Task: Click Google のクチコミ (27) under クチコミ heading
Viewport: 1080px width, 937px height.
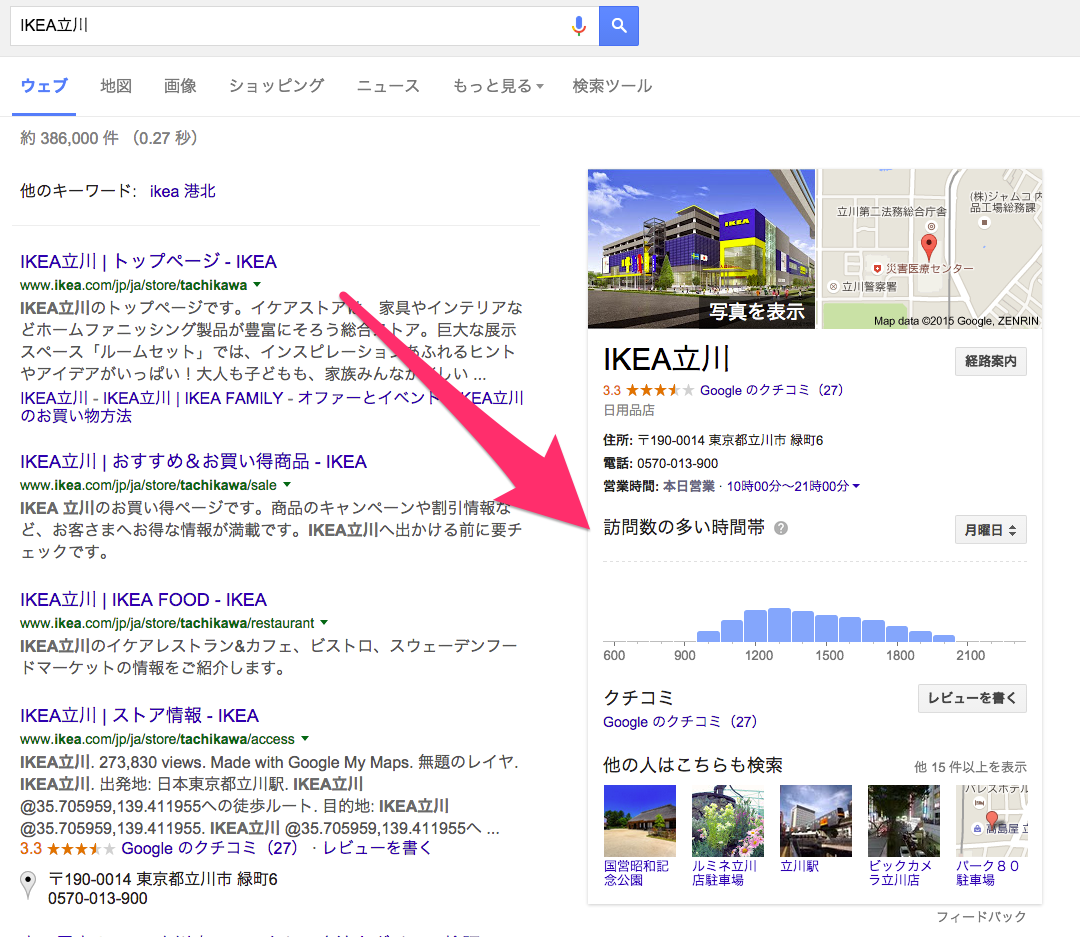Action: pos(679,722)
